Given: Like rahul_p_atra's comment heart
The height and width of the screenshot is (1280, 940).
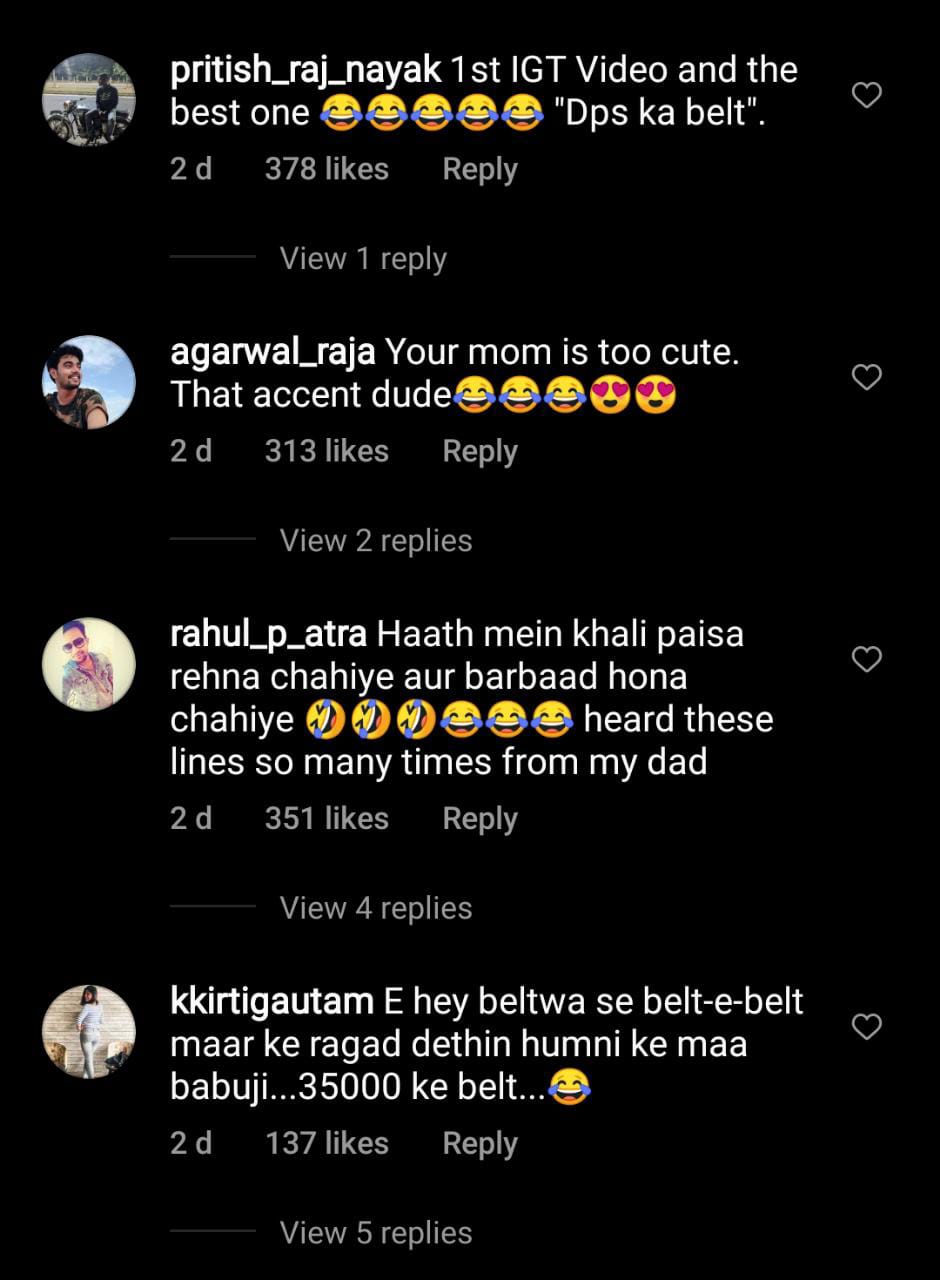Looking at the screenshot, I should [x=866, y=660].
